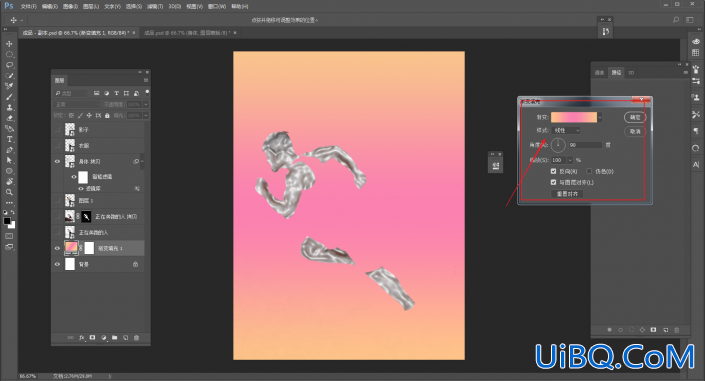Click the foreground color swatch in the toolbox

[7, 221]
